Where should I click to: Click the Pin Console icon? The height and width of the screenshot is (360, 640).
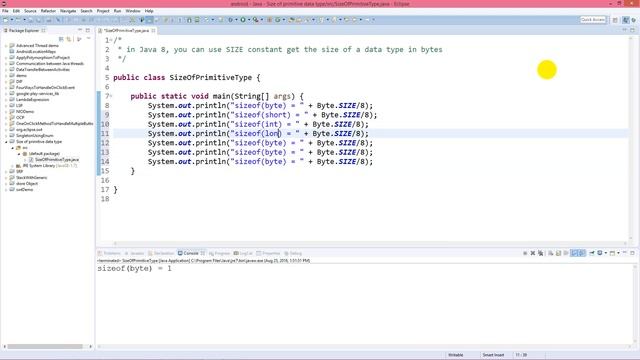pos(592,253)
